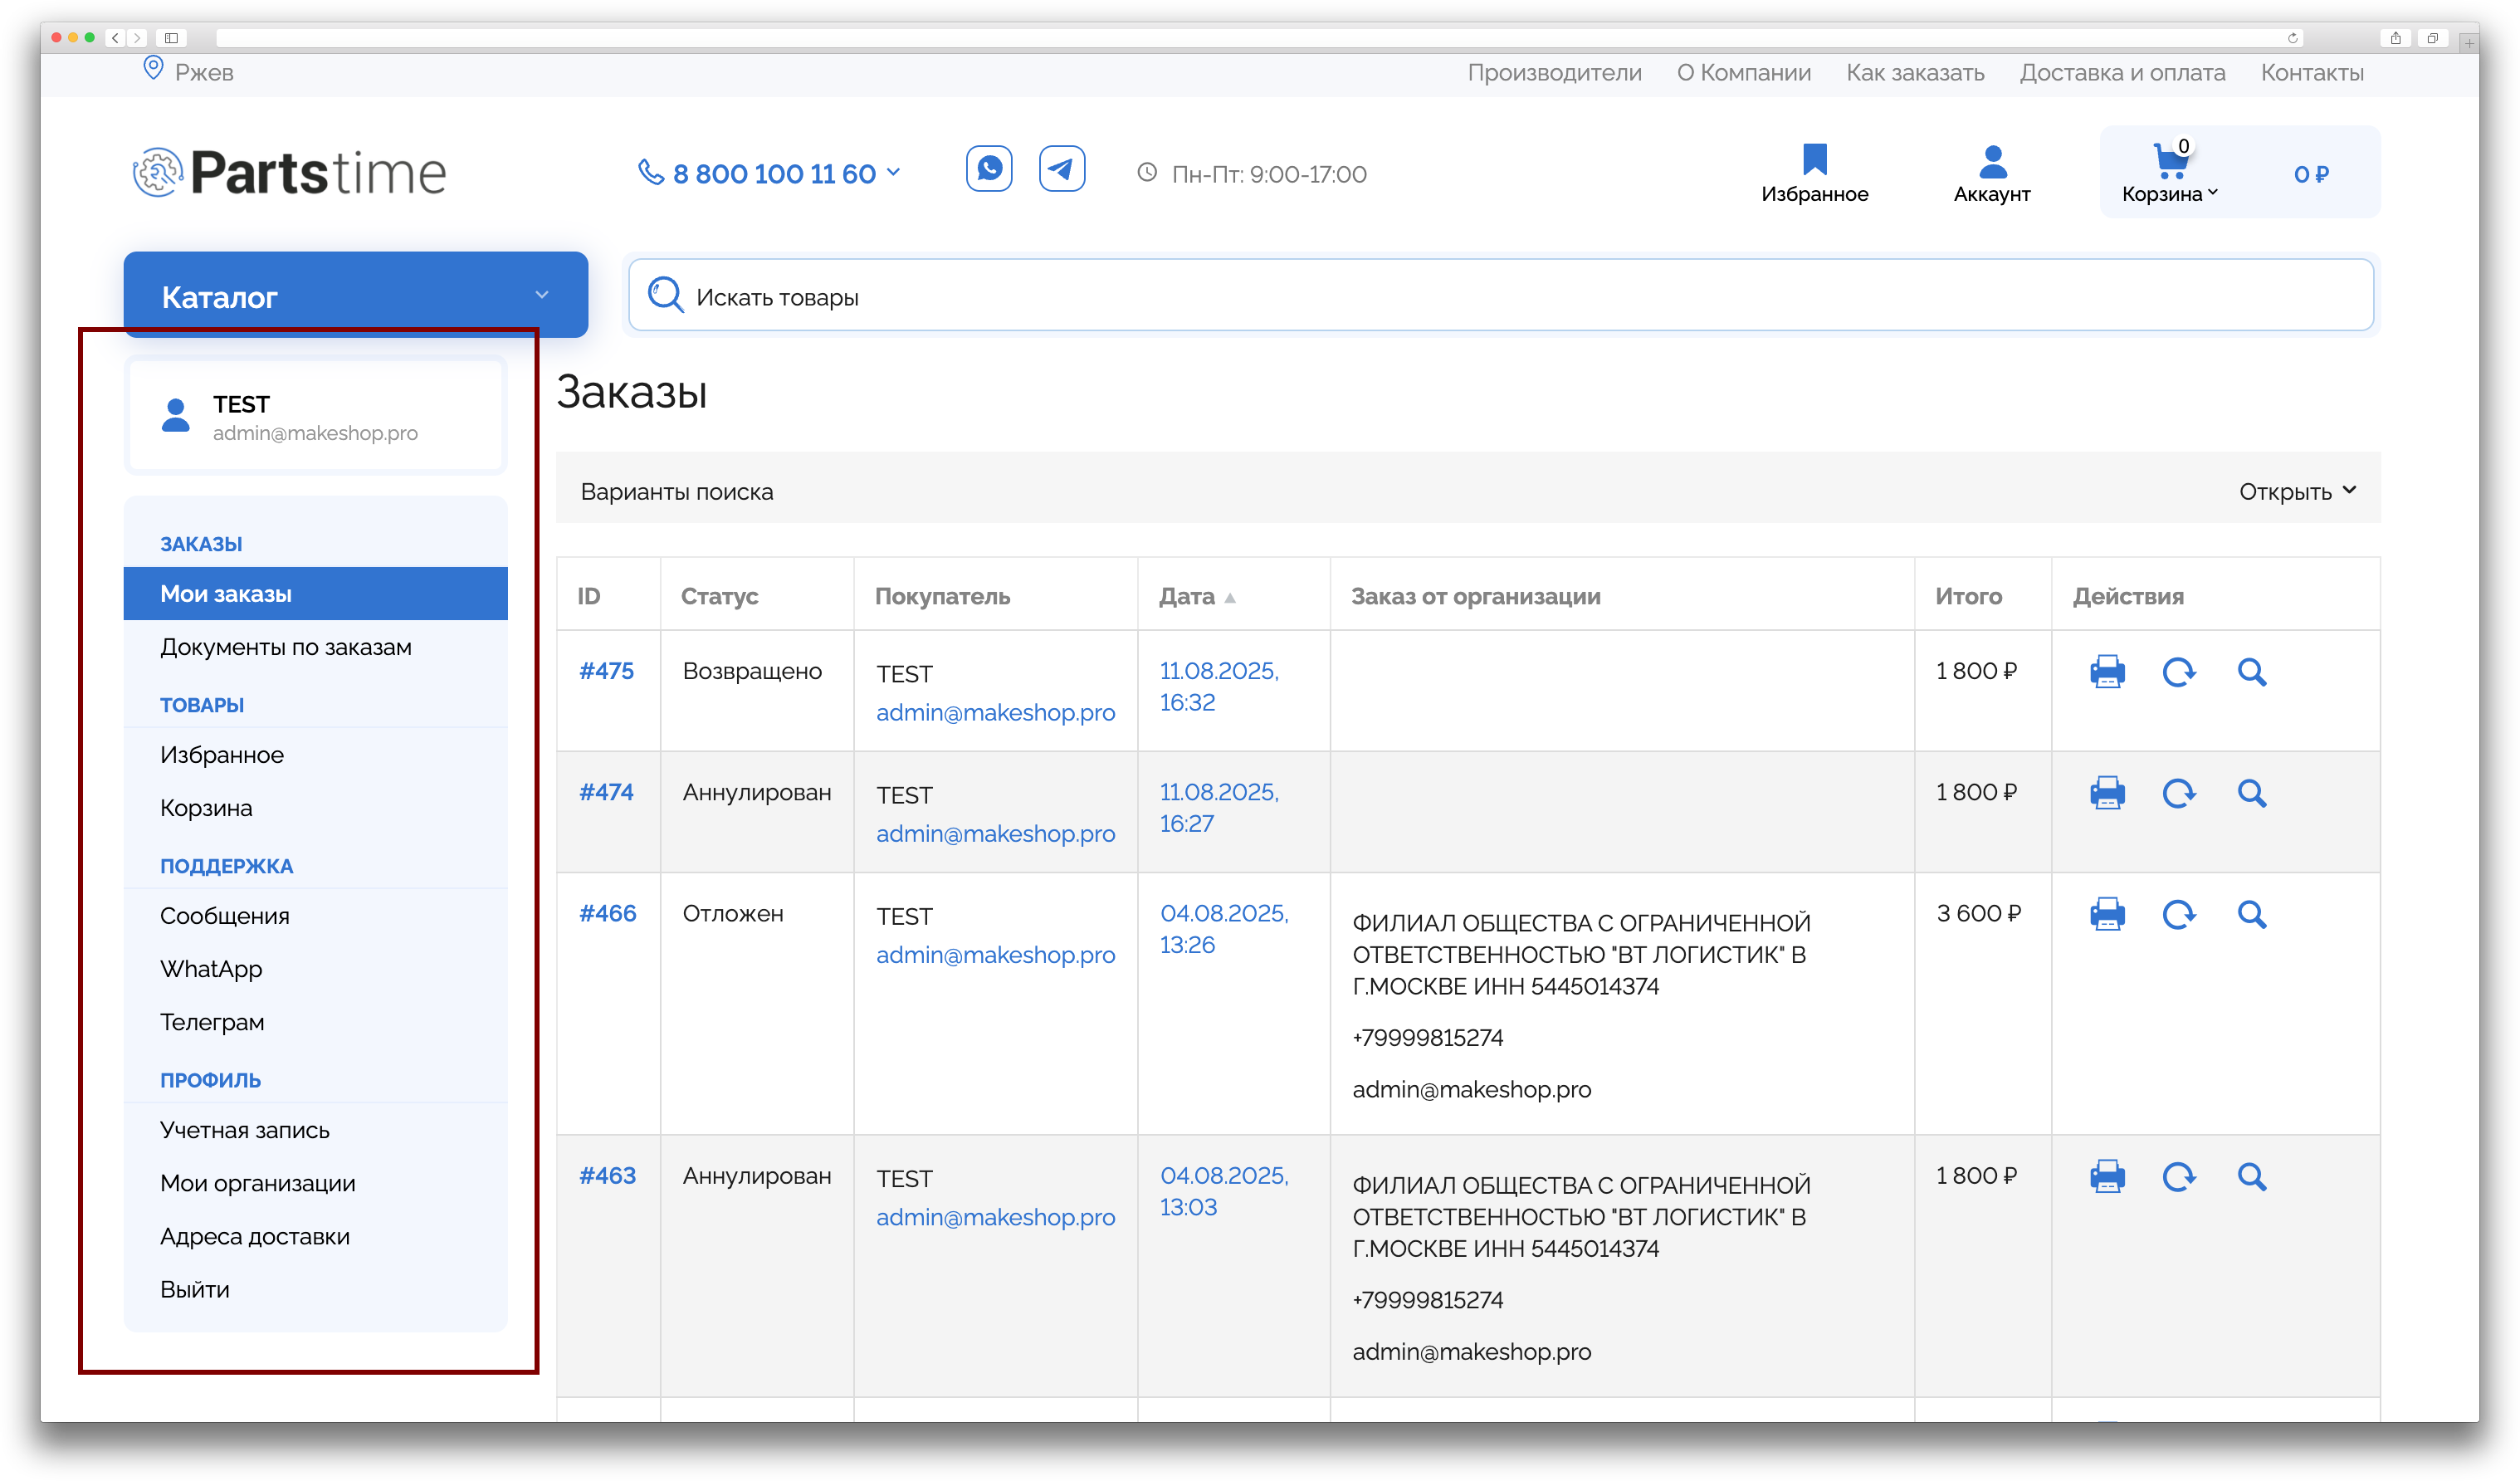Image resolution: width=2520 pixels, height=1481 pixels.
Task: Open Документы по заказам in sidebar
Action: (285, 647)
